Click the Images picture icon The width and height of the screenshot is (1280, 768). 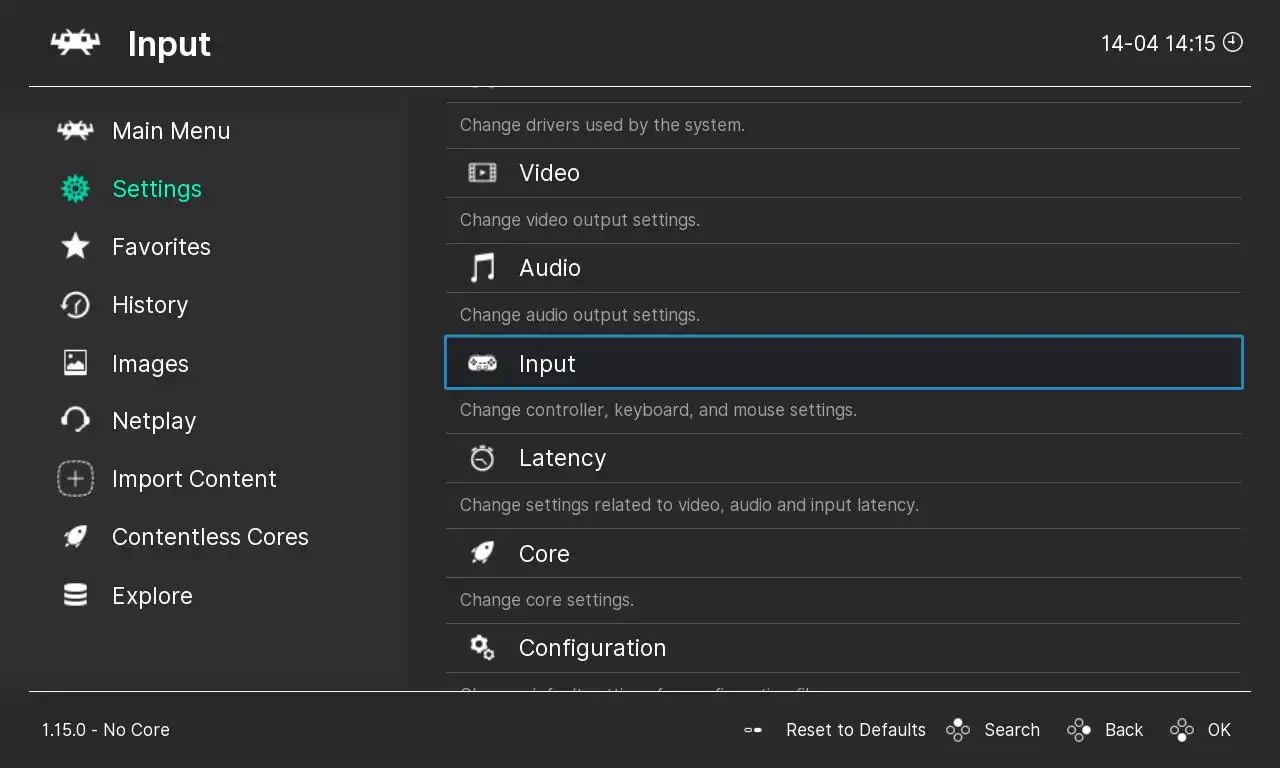76,363
